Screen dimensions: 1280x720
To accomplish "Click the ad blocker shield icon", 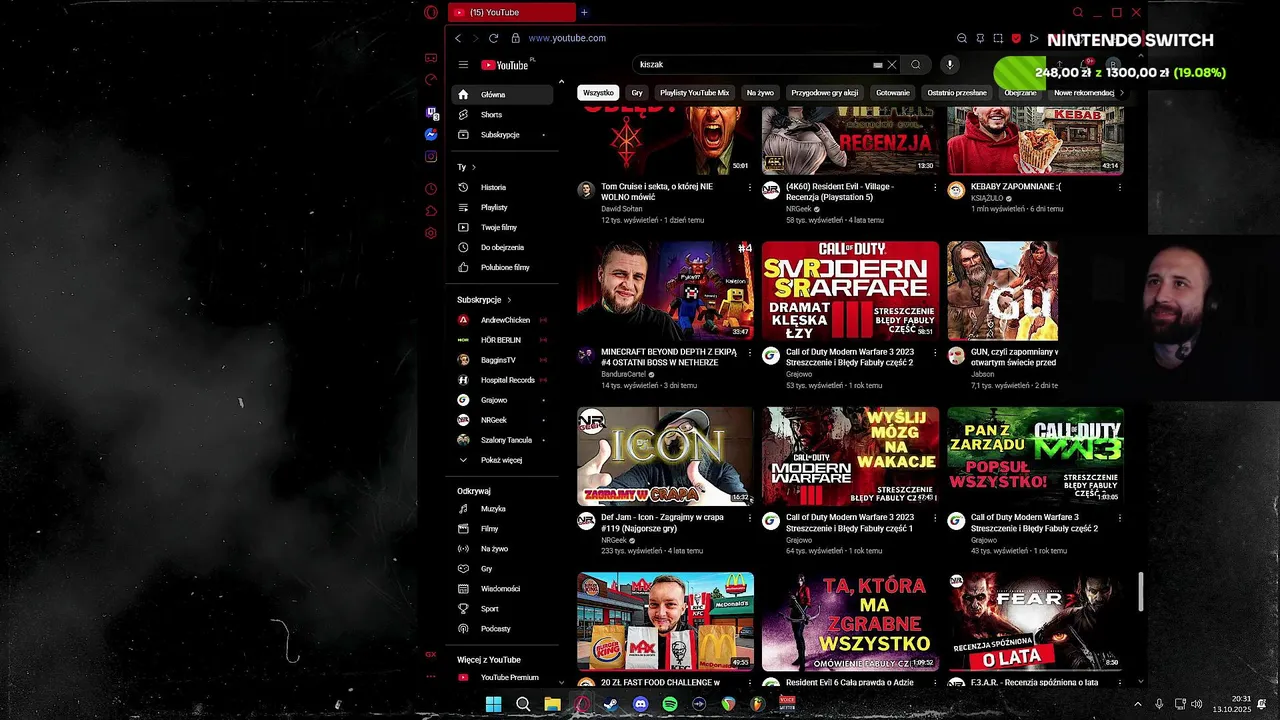I will pyautogui.click(x=1016, y=38).
